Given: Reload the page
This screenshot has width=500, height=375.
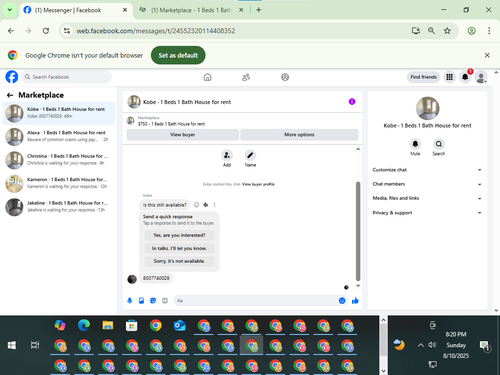Looking at the screenshot, I should [46, 31].
